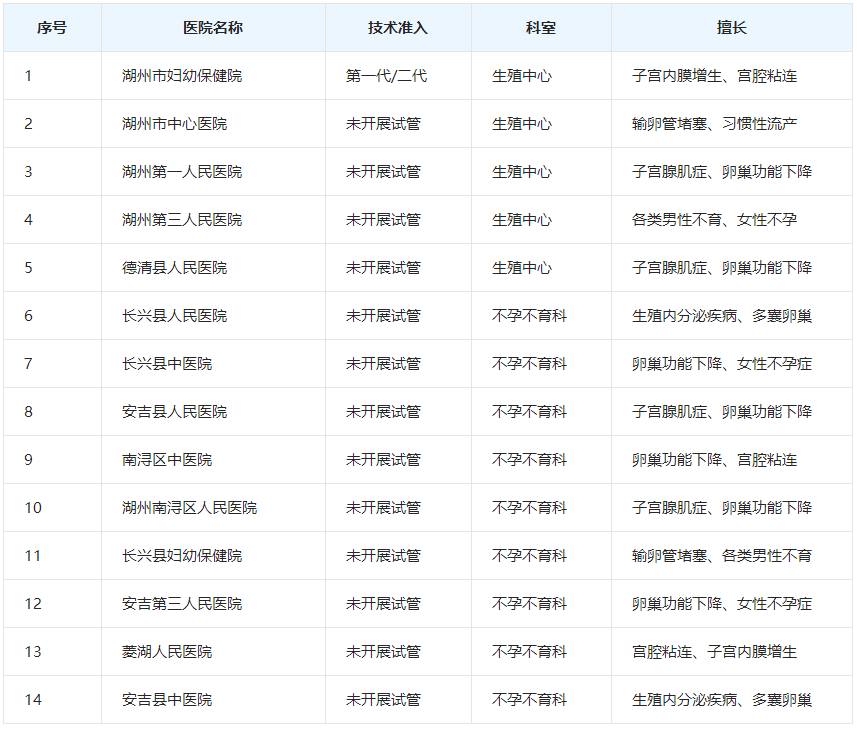Select 子宫内膜增生、宫腔粘连 in row 1
Viewport: 857px width, 729px height.
pos(714,76)
